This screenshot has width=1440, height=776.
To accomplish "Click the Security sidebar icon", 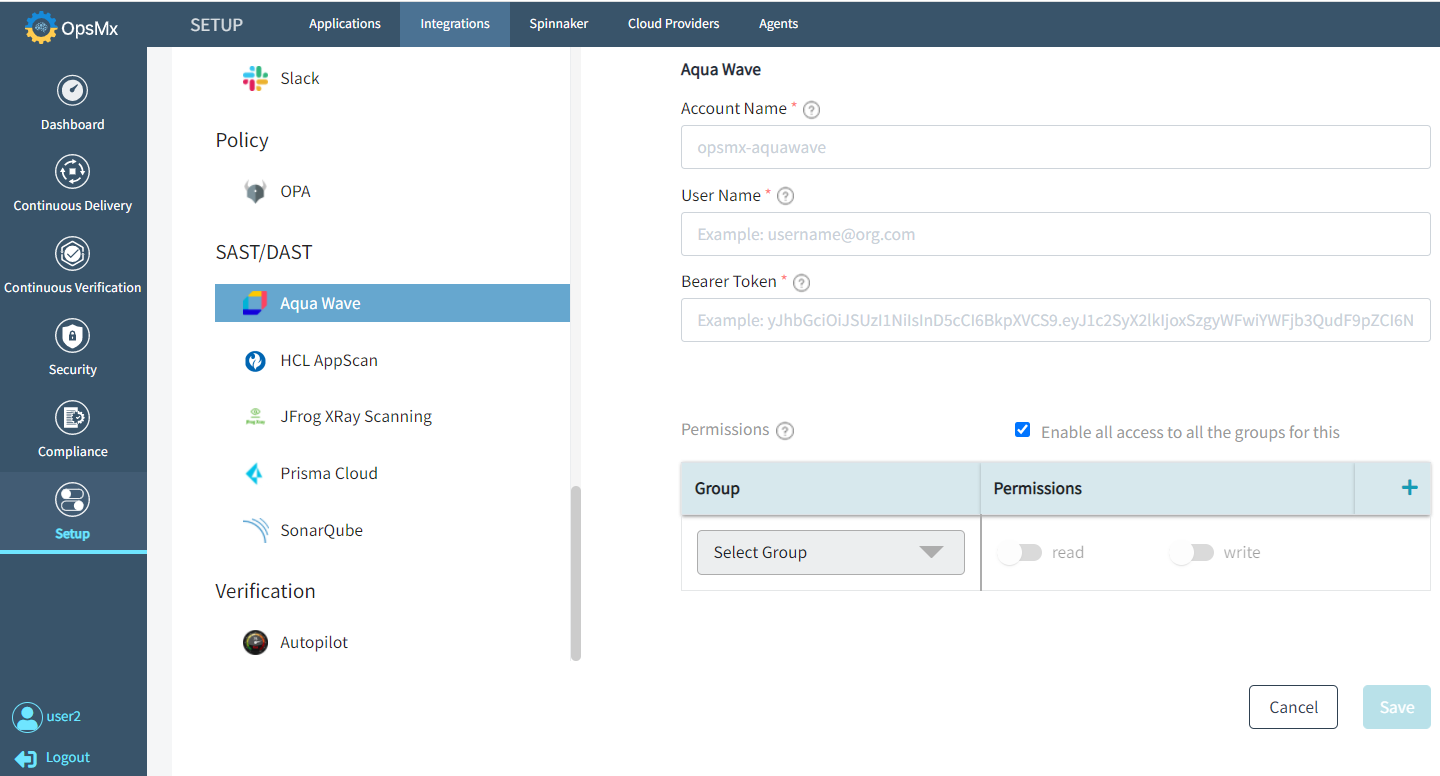I will (72, 336).
